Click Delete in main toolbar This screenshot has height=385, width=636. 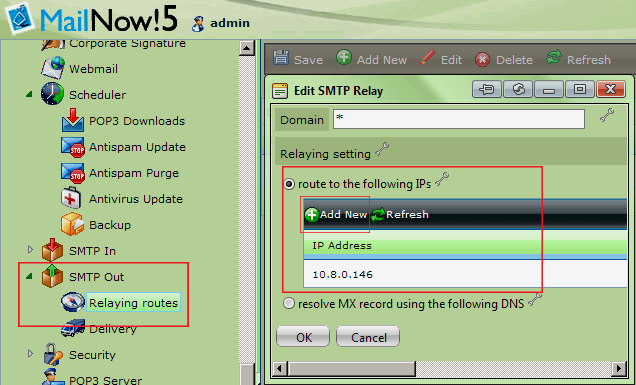[x=503, y=59]
